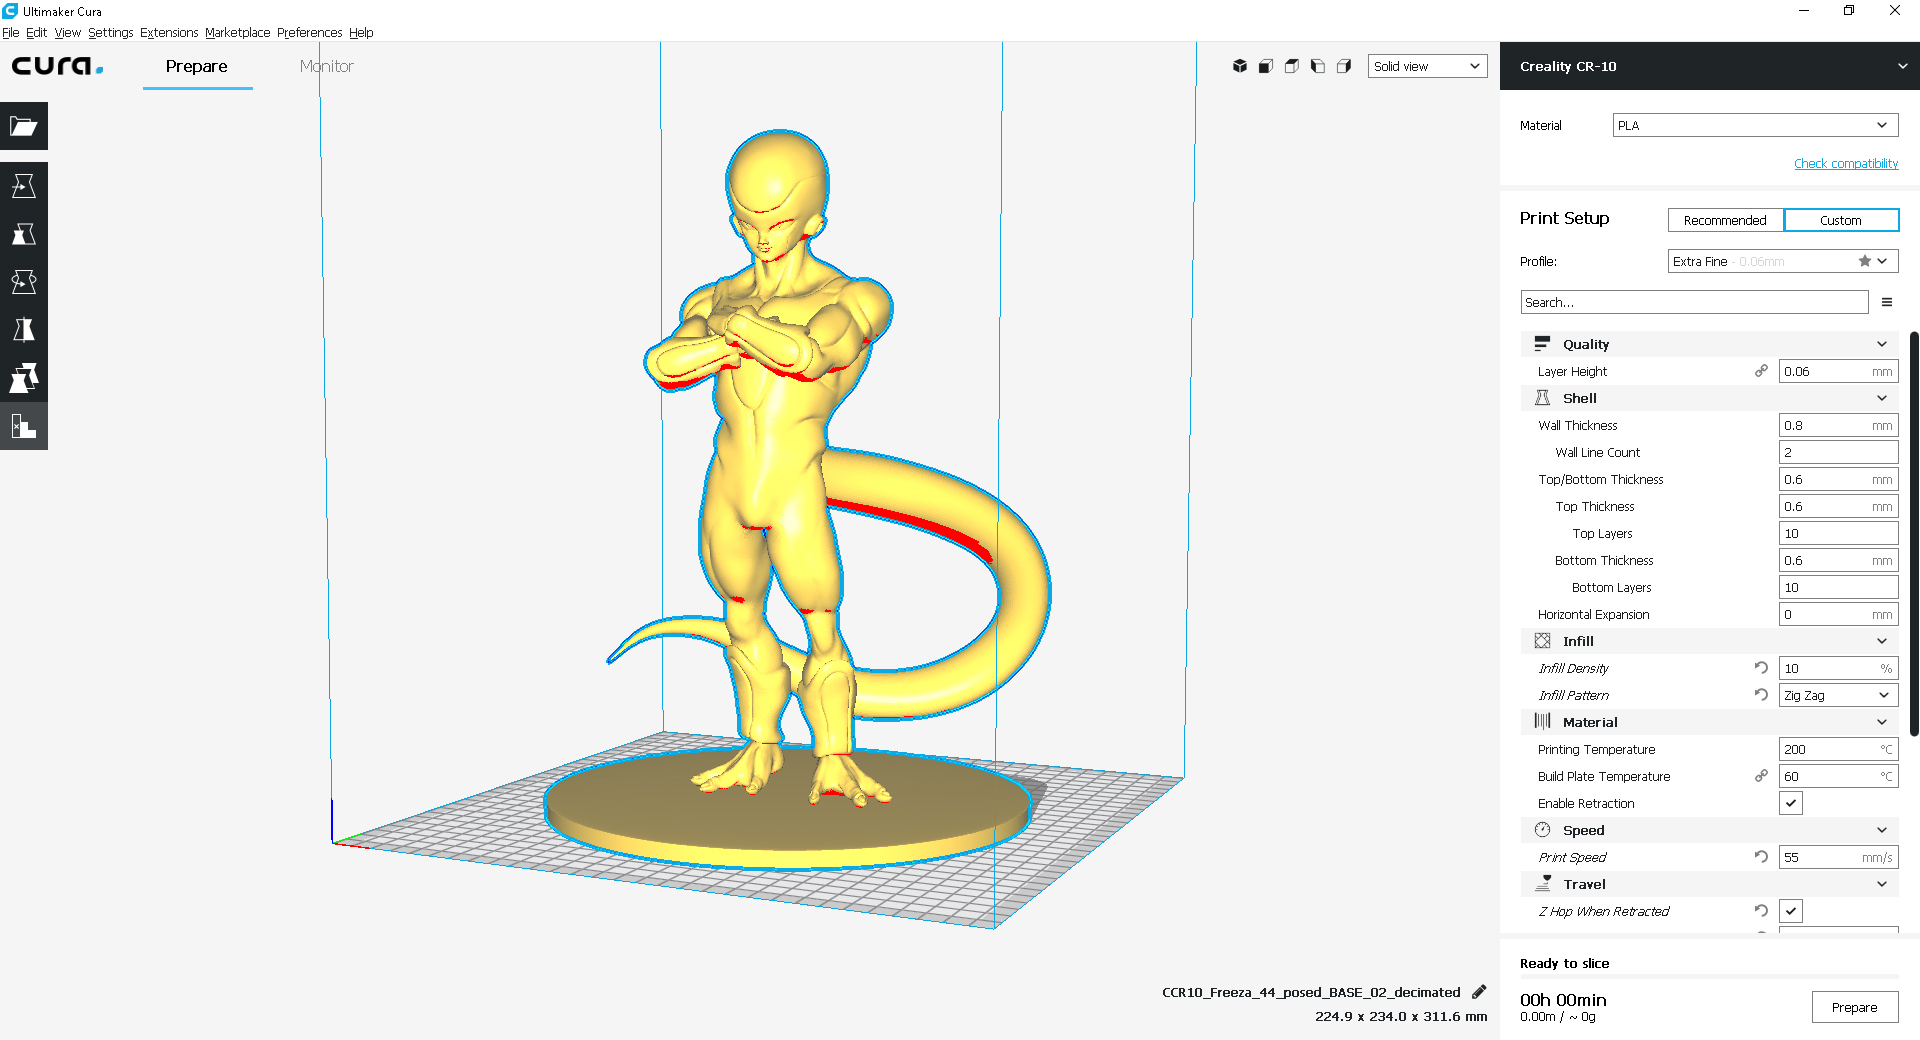This screenshot has height=1040, width=1920.
Task: Click the Top Layers value field
Action: tap(1838, 533)
